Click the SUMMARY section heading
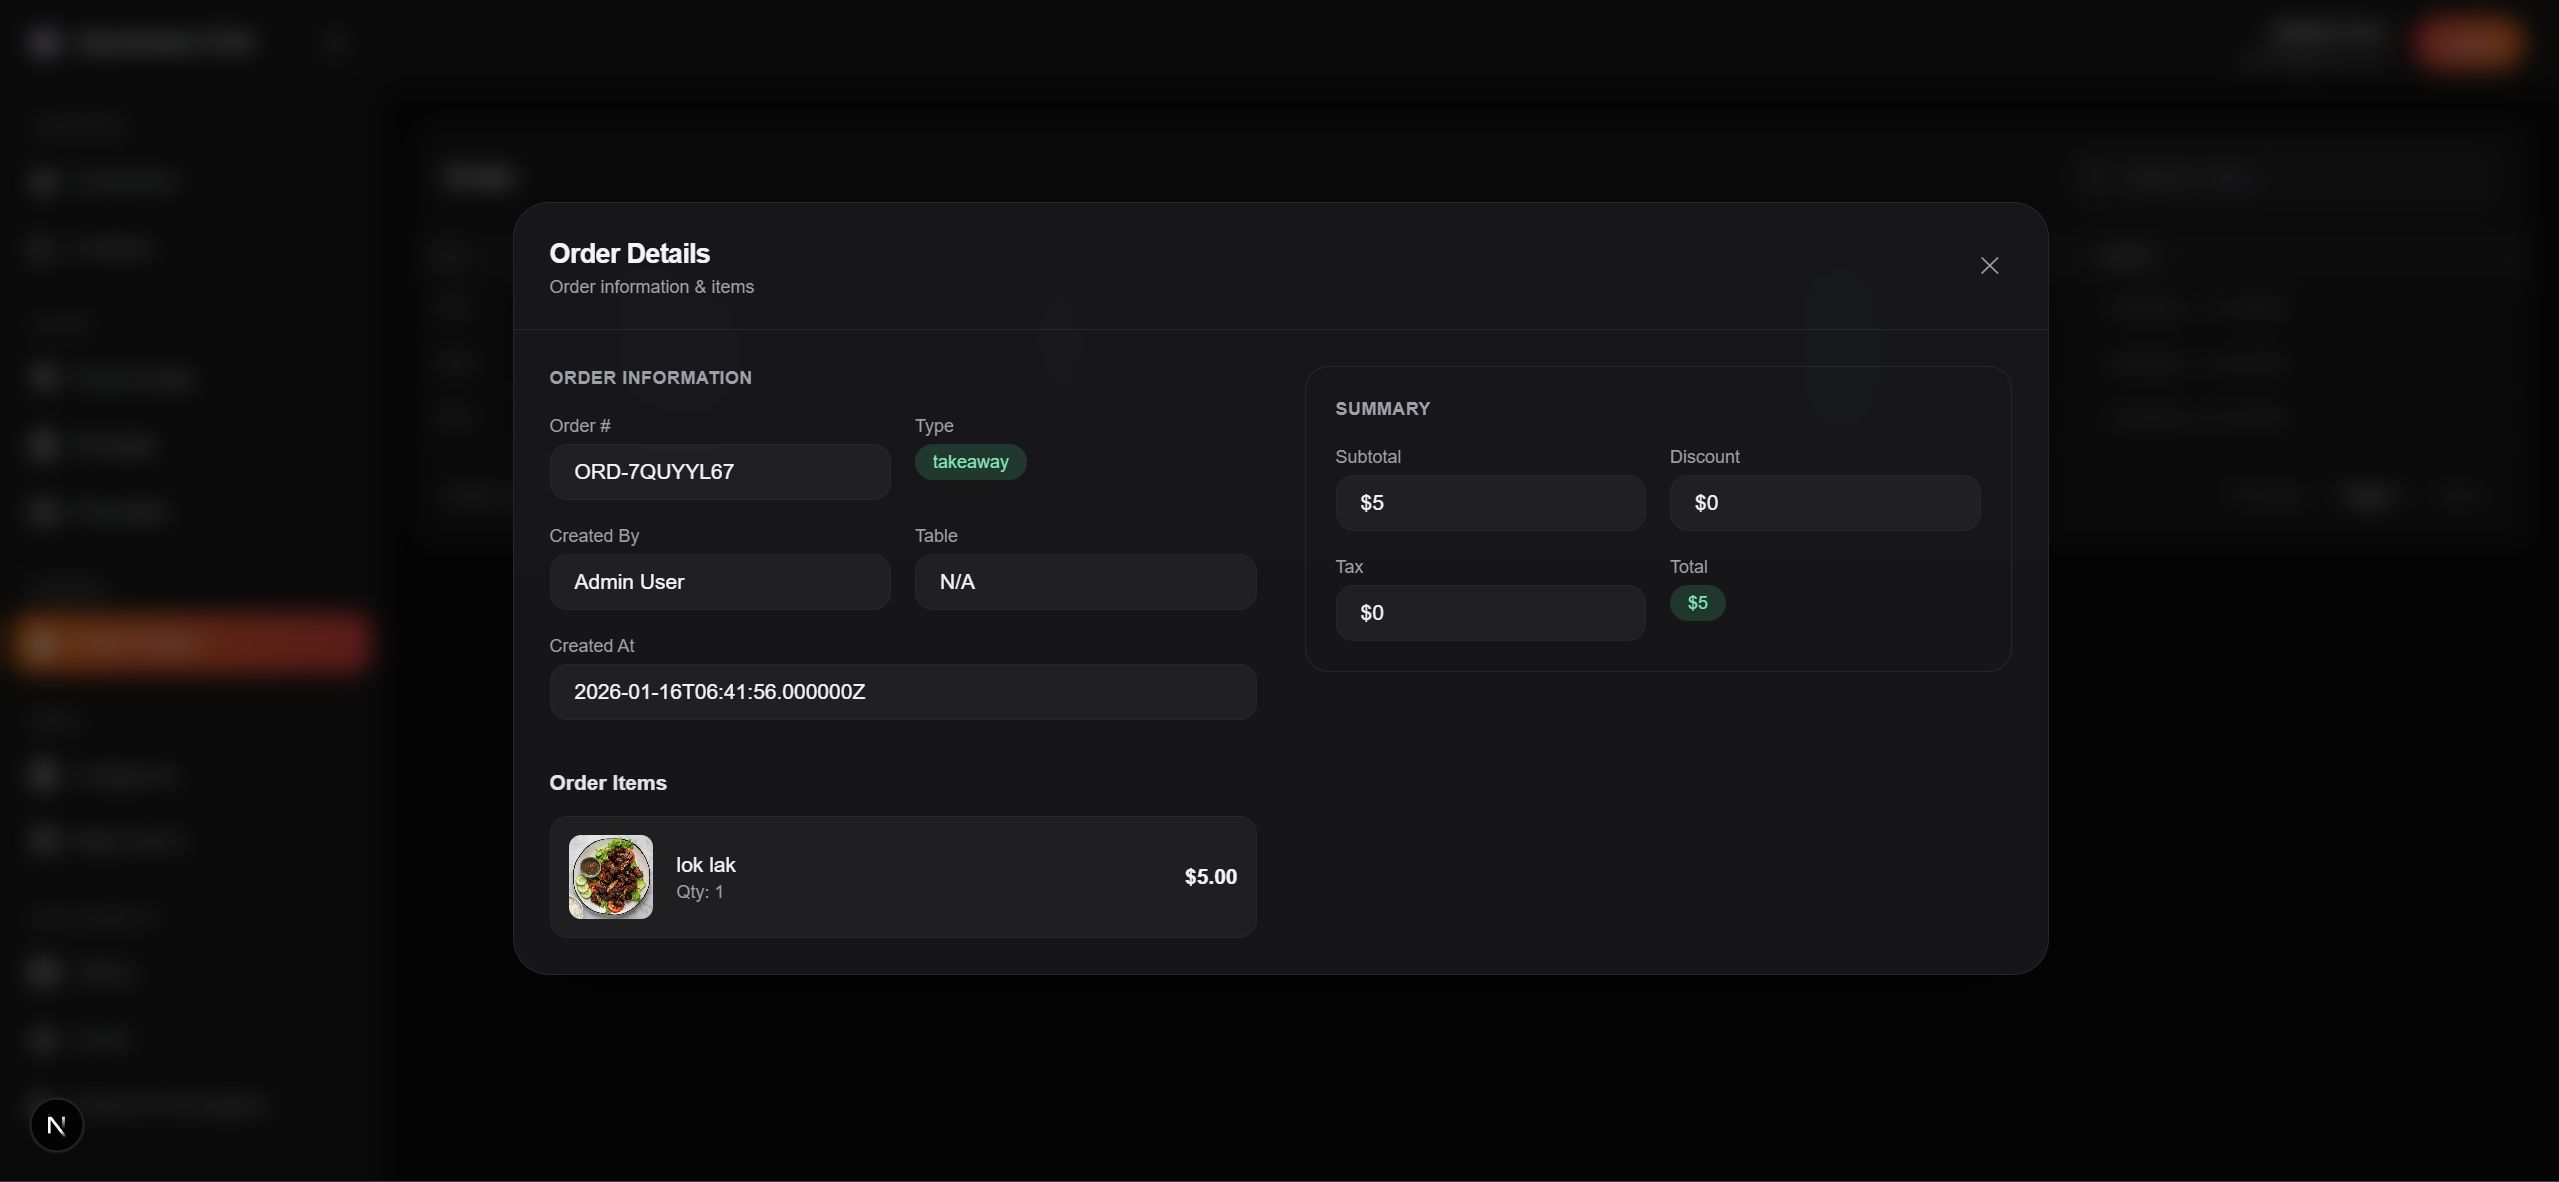 1382,409
